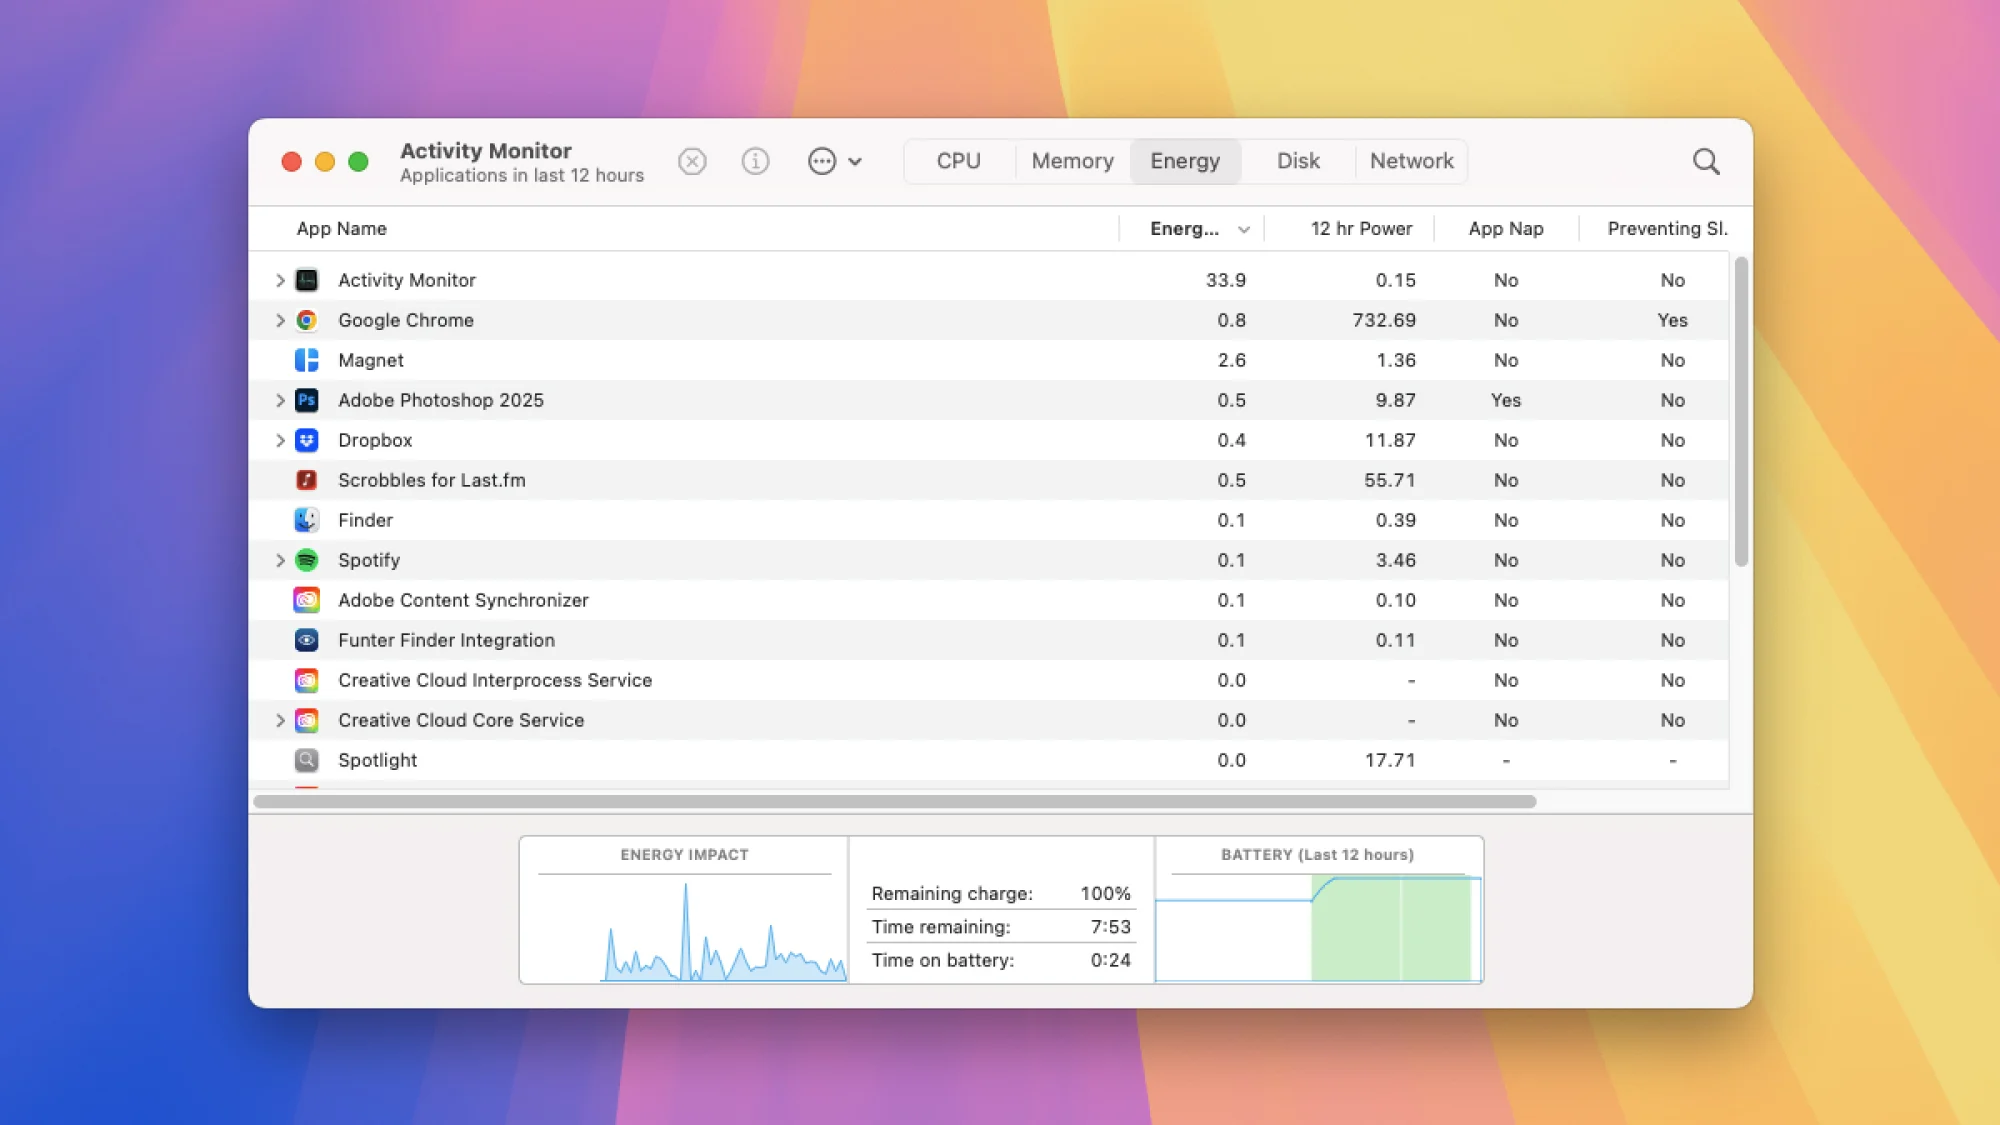Click the Magnet app icon
This screenshot has width=2000, height=1125.
(307, 360)
